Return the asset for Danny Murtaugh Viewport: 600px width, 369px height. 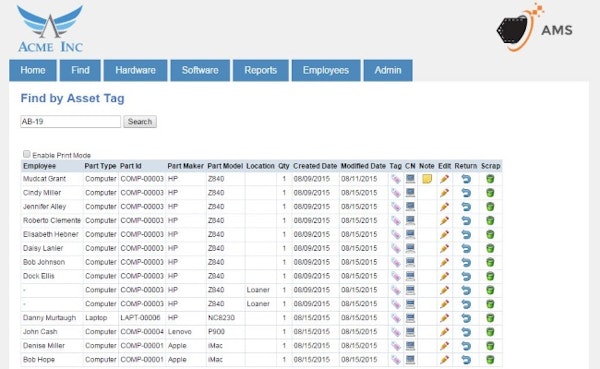[466, 318]
